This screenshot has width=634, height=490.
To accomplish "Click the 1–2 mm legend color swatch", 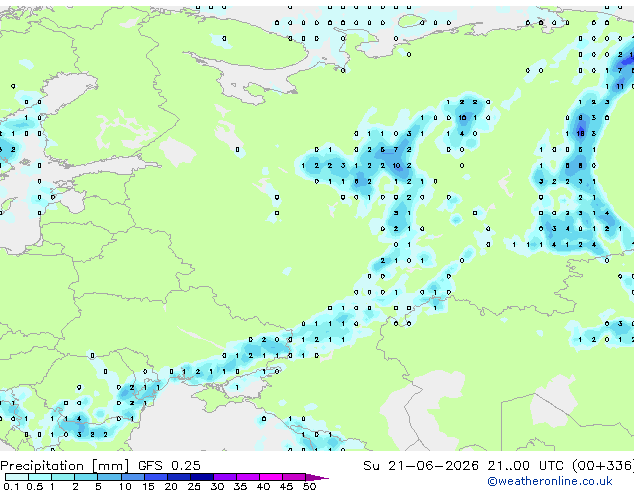I will pos(63,477).
